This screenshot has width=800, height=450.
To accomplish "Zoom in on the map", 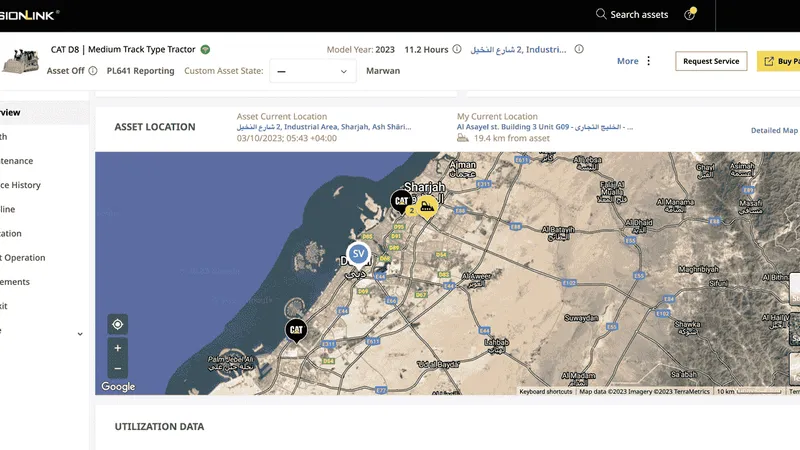I will (x=118, y=348).
